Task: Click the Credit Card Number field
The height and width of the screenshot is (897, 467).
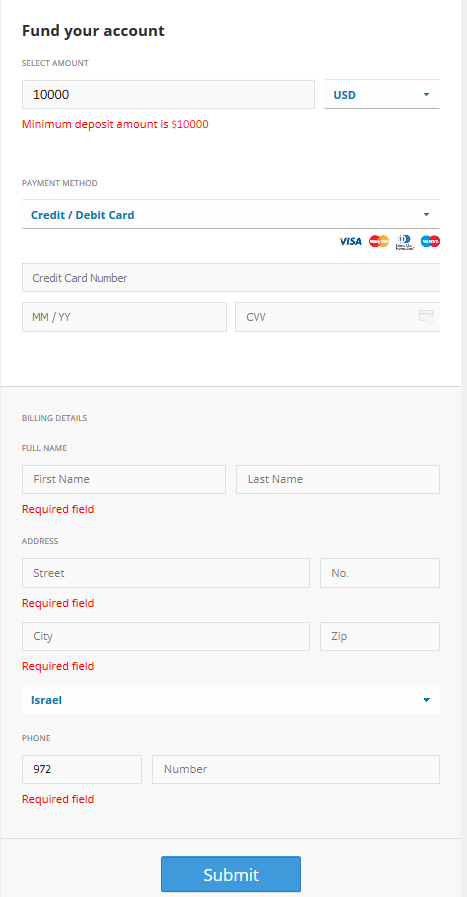Action: pyautogui.click(x=231, y=278)
